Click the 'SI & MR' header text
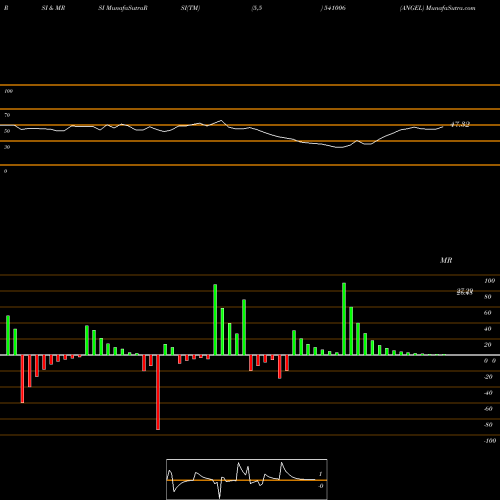The image size is (500, 500). point(53,8)
